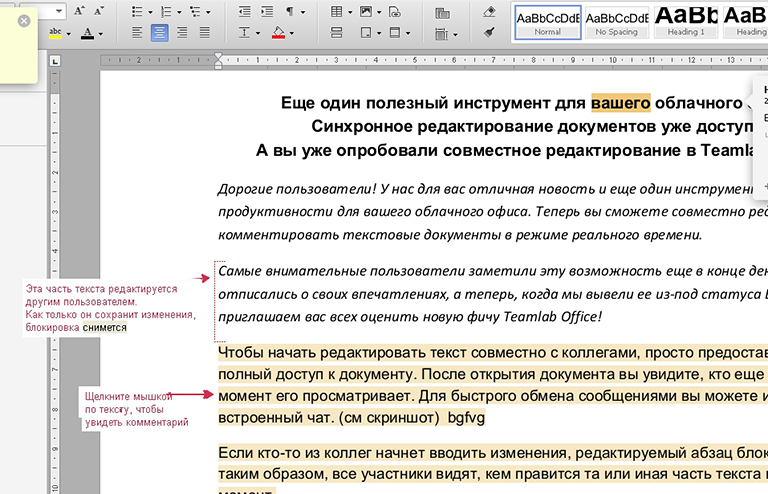
Task: Click the text "bgfvg" in the document
Action: click(466, 418)
